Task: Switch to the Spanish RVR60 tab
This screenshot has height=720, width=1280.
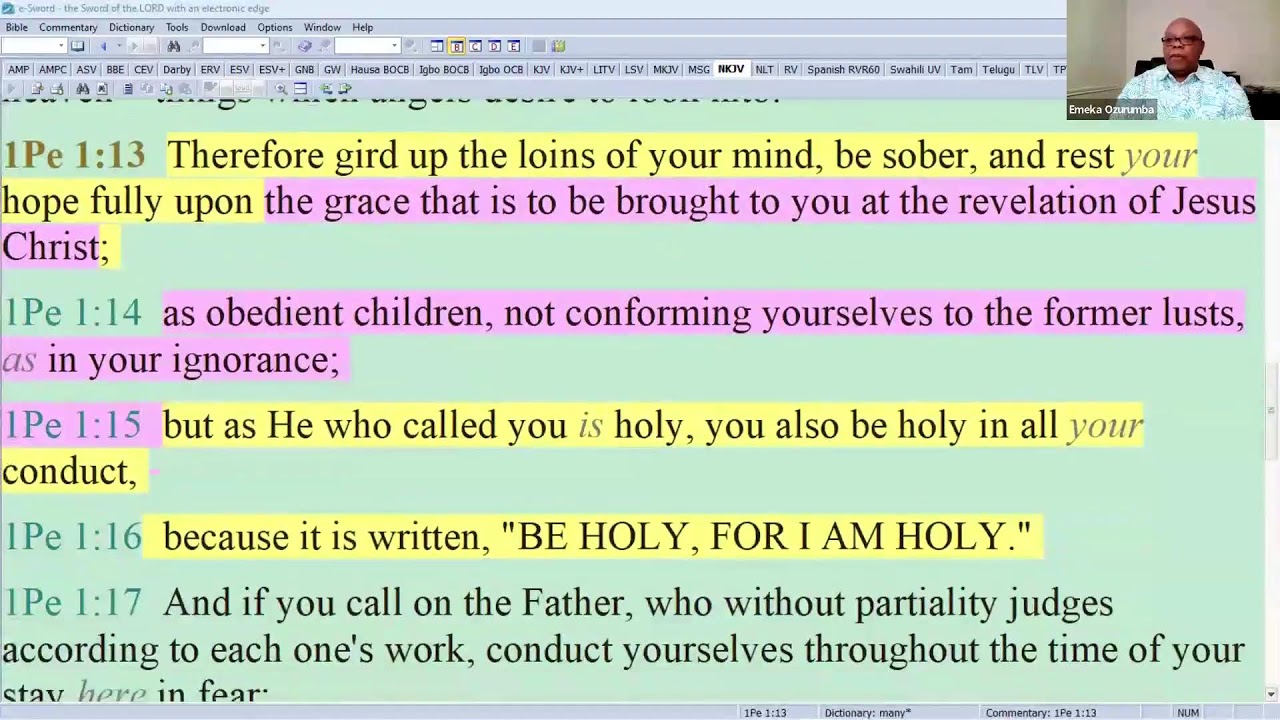Action: [843, 70]
